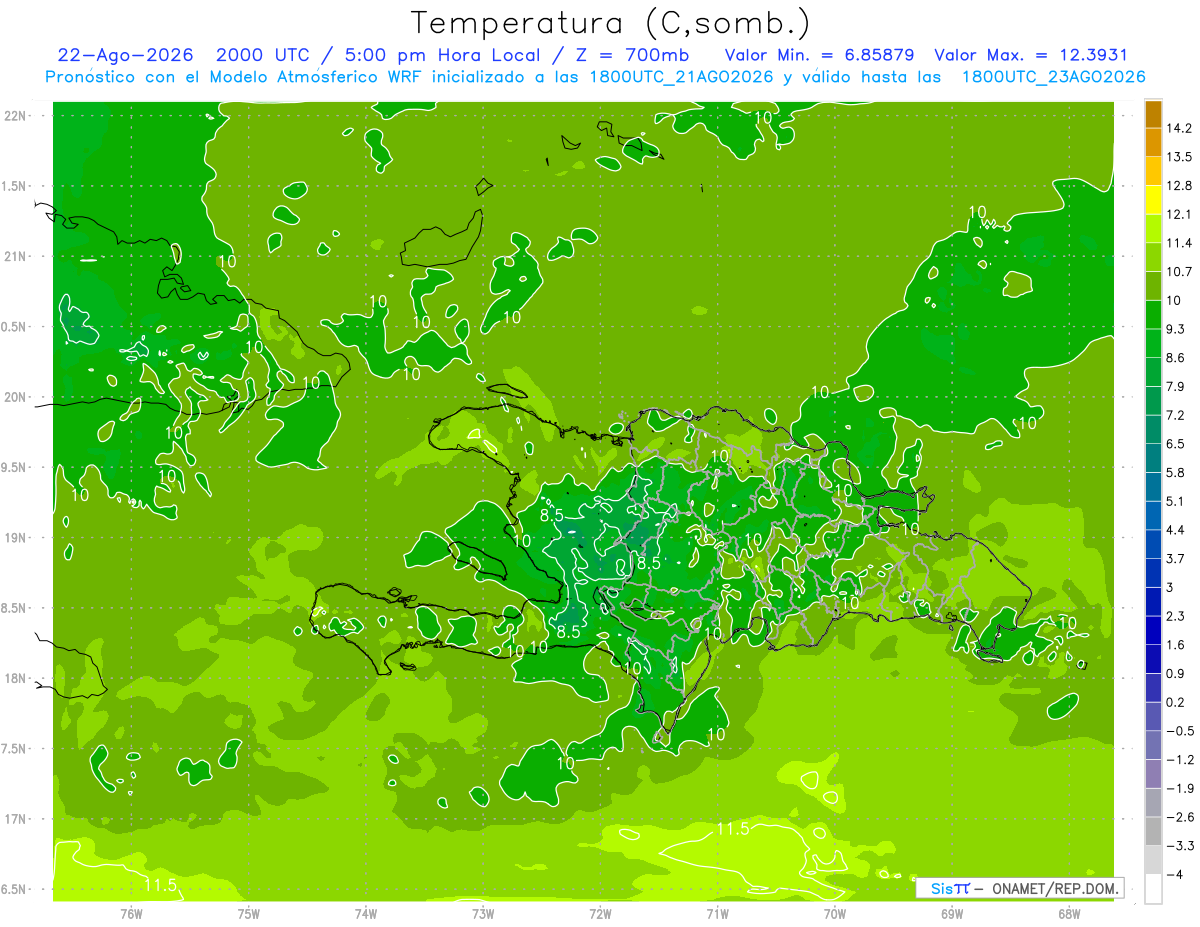This screenshot has height=927, width=1200.
Task: Click the 'Valor Max. = 12.3931' readout
Action: click(x=1031, y=55)
